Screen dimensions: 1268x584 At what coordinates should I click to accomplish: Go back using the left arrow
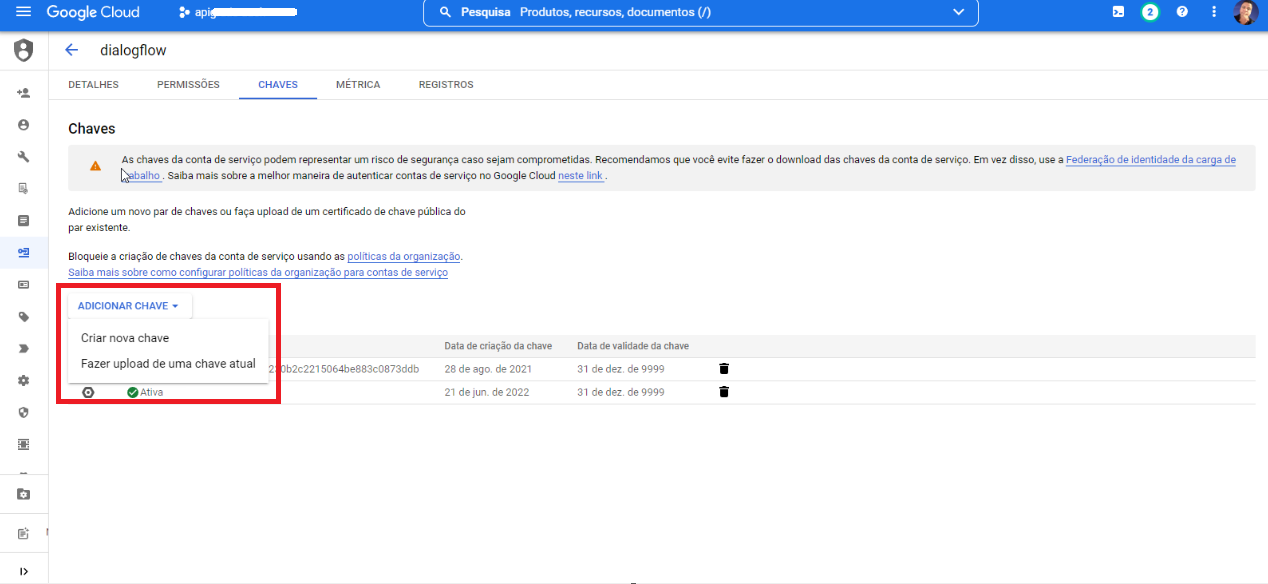[x=71, y=50]
